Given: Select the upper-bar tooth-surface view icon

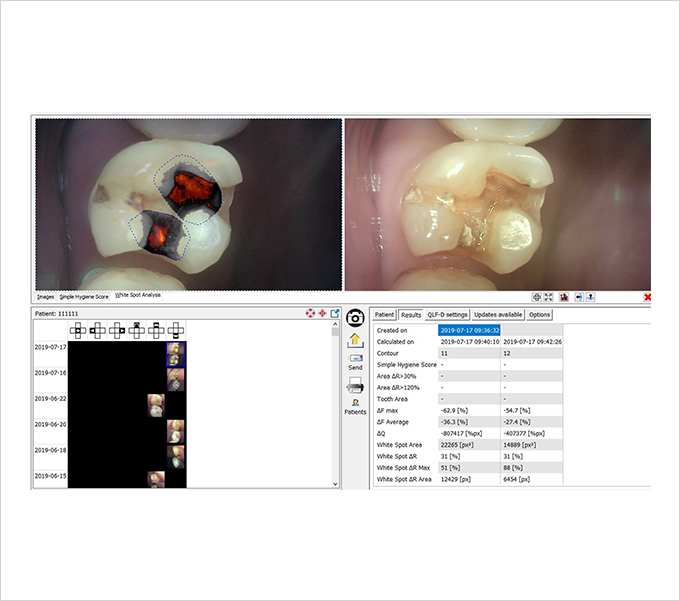Looking at the screenshot, I should (156, 331).
